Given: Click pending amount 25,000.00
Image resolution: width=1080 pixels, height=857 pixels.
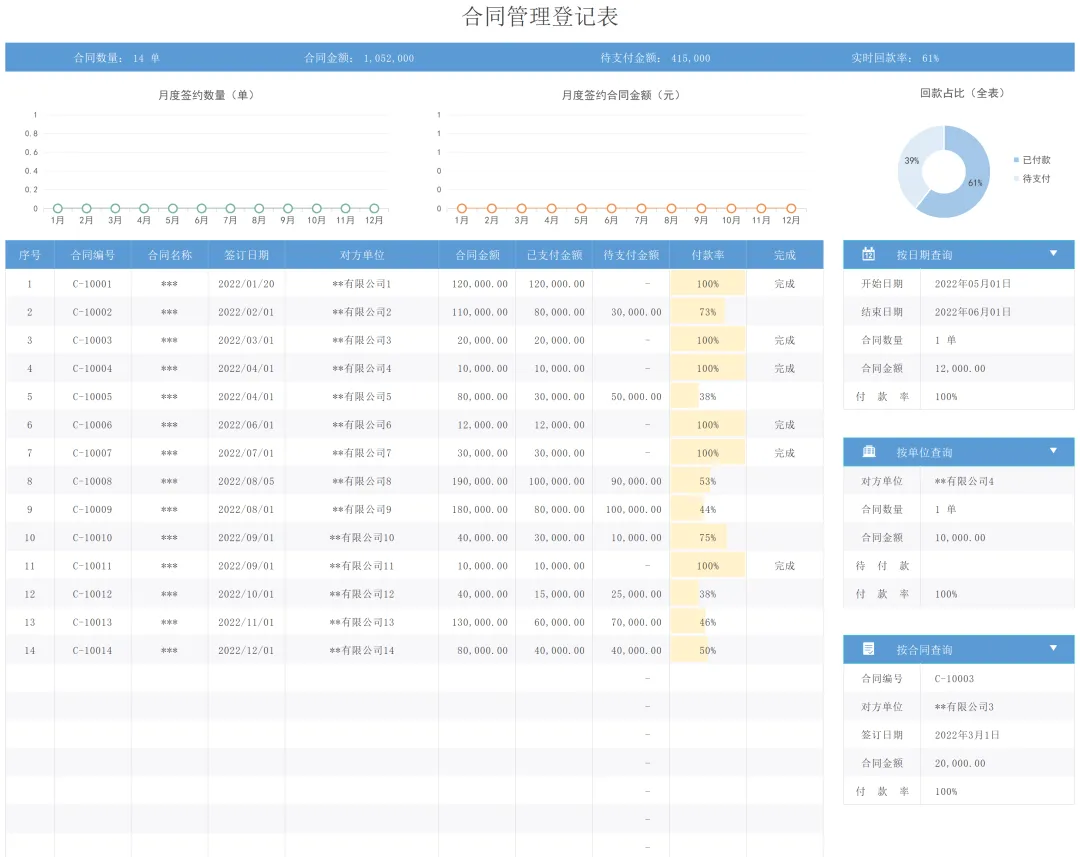Looking at the screenshot, I should click(x=636, y=594).
